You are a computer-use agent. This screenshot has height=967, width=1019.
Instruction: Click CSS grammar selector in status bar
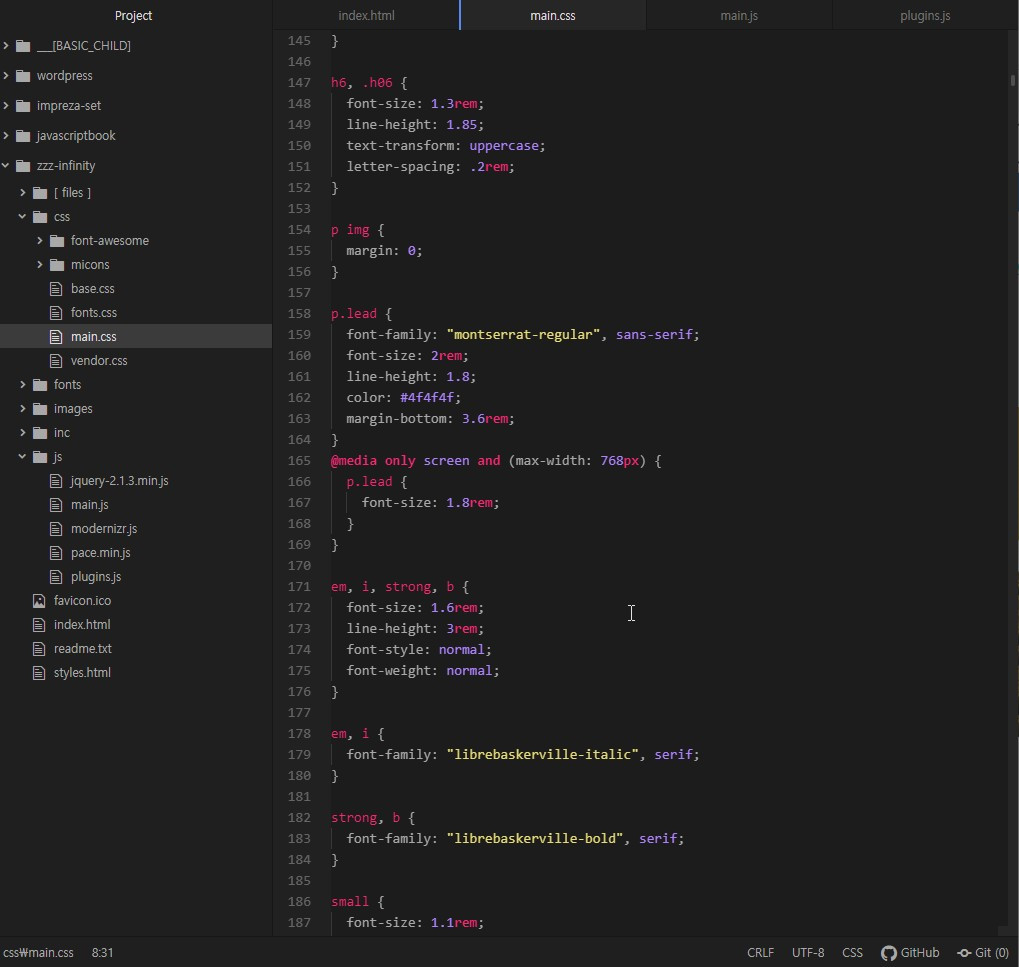(x=852, y=953)
